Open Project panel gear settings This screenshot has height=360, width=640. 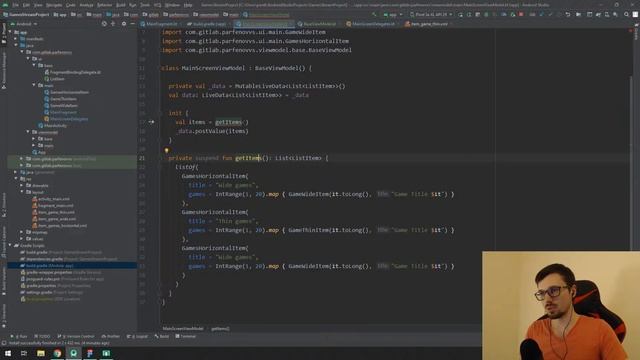tap(124, 24)
